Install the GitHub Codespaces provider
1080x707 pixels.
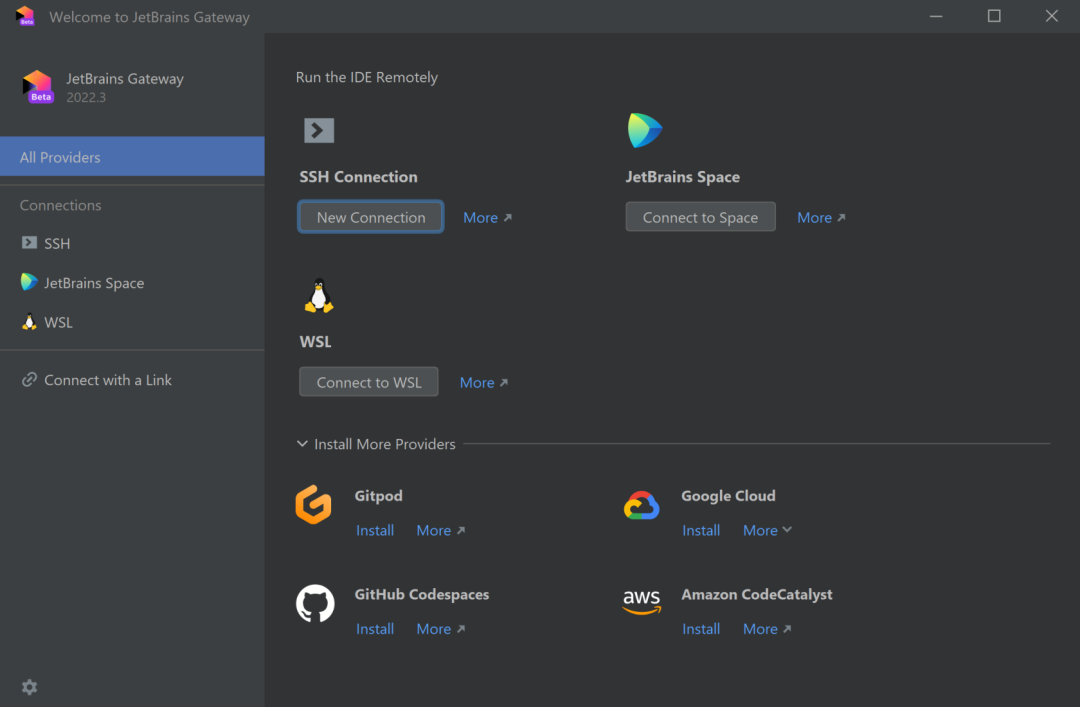[375, 628]
